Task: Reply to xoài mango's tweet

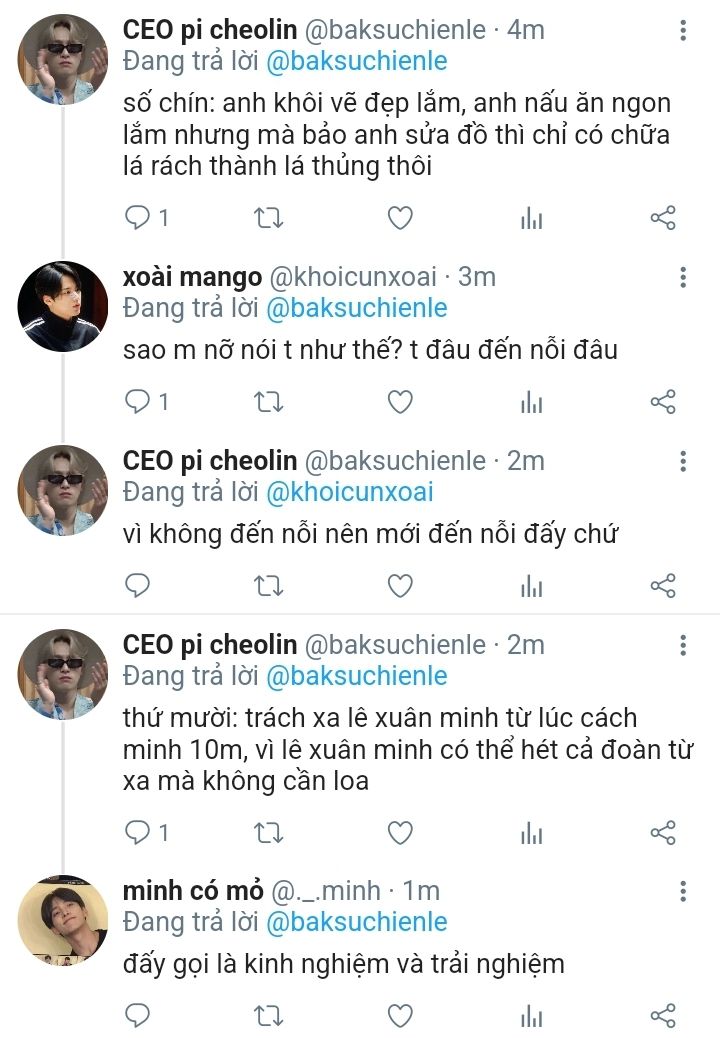Action: pos(137,402)
